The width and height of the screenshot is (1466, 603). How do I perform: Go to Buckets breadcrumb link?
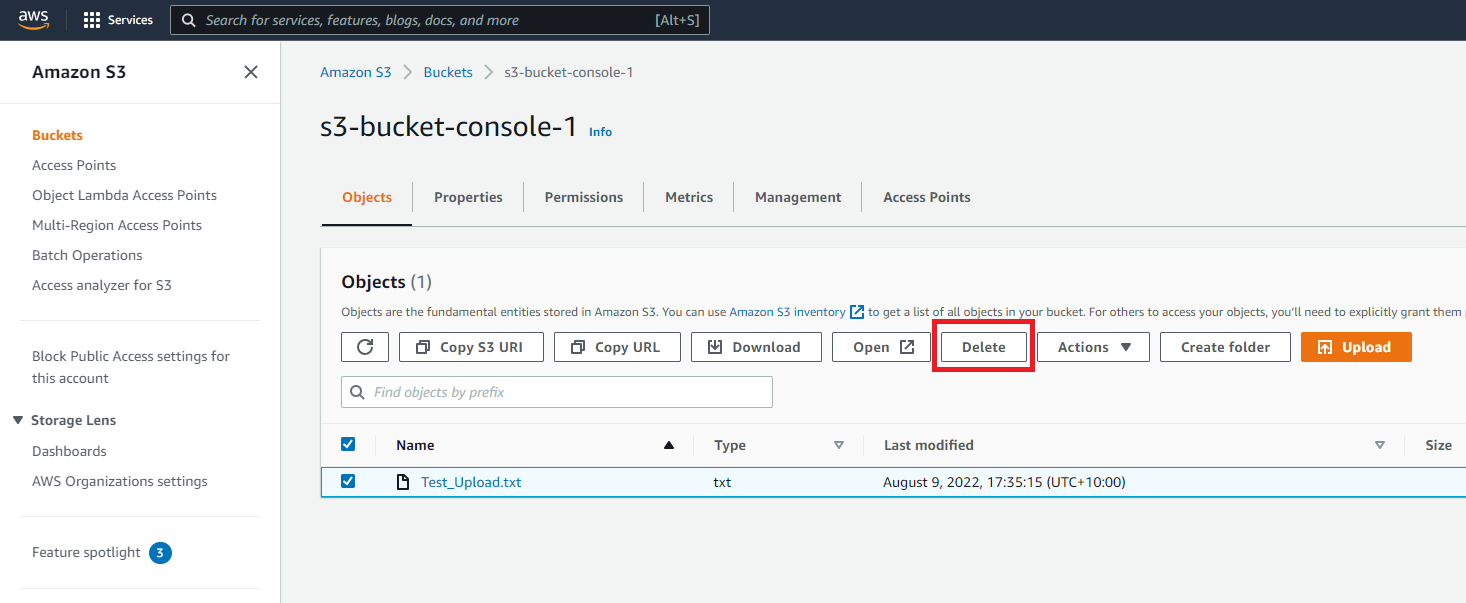pos(448,72)
